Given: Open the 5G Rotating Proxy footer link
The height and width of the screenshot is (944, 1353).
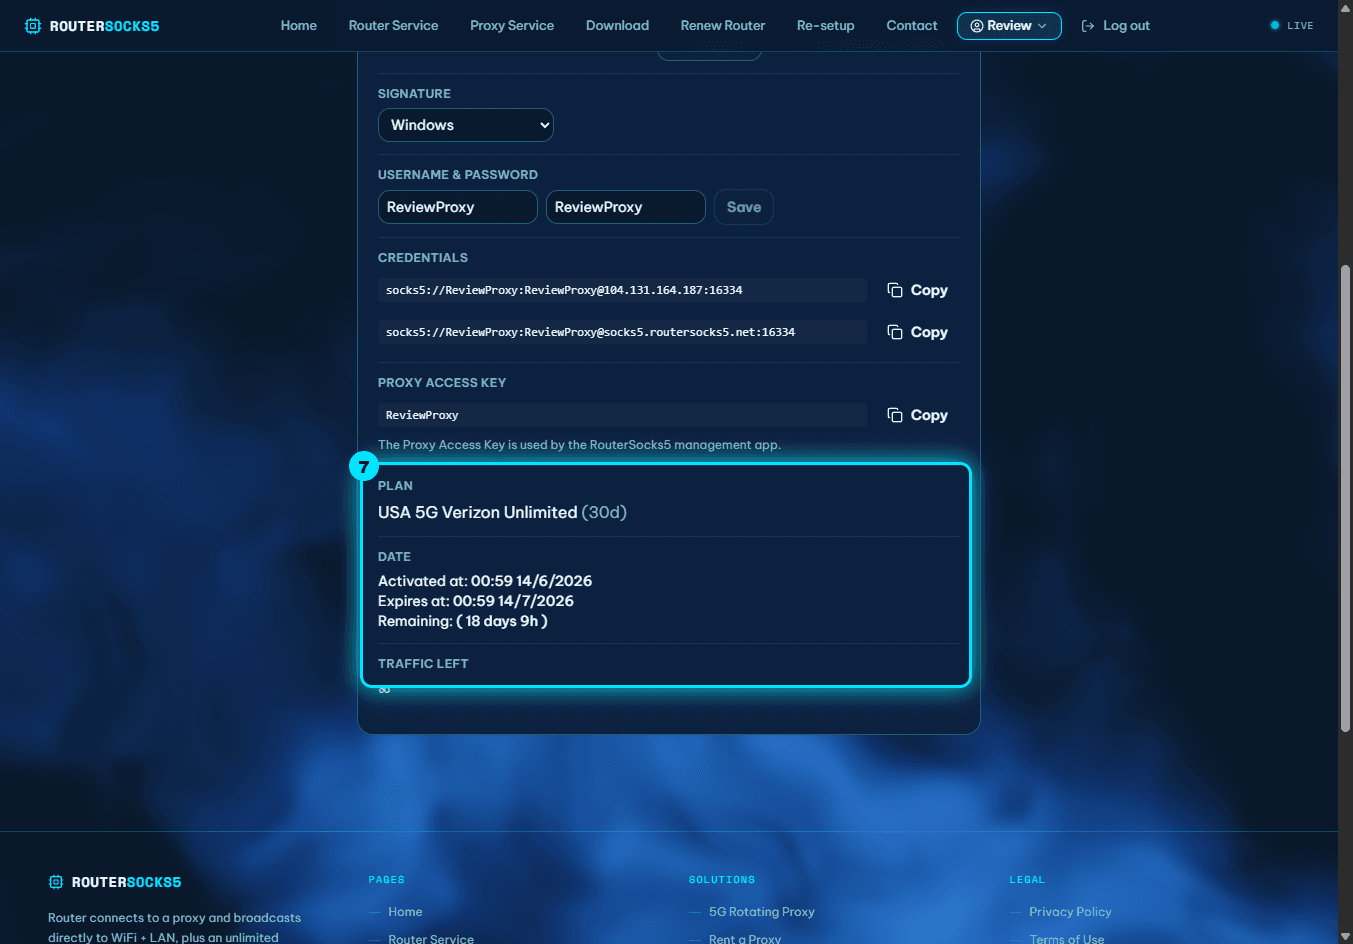Looking at the screenshot, I should (x=762, y=912).
